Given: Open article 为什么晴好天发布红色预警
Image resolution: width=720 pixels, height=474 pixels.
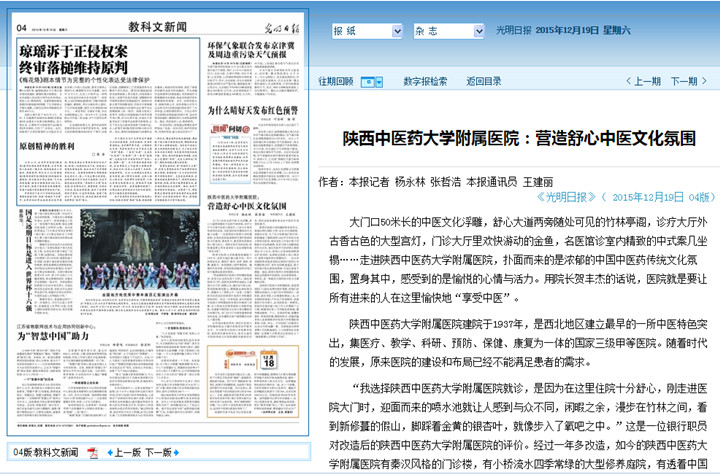Looking at the screenshot, I should [253, 110].
